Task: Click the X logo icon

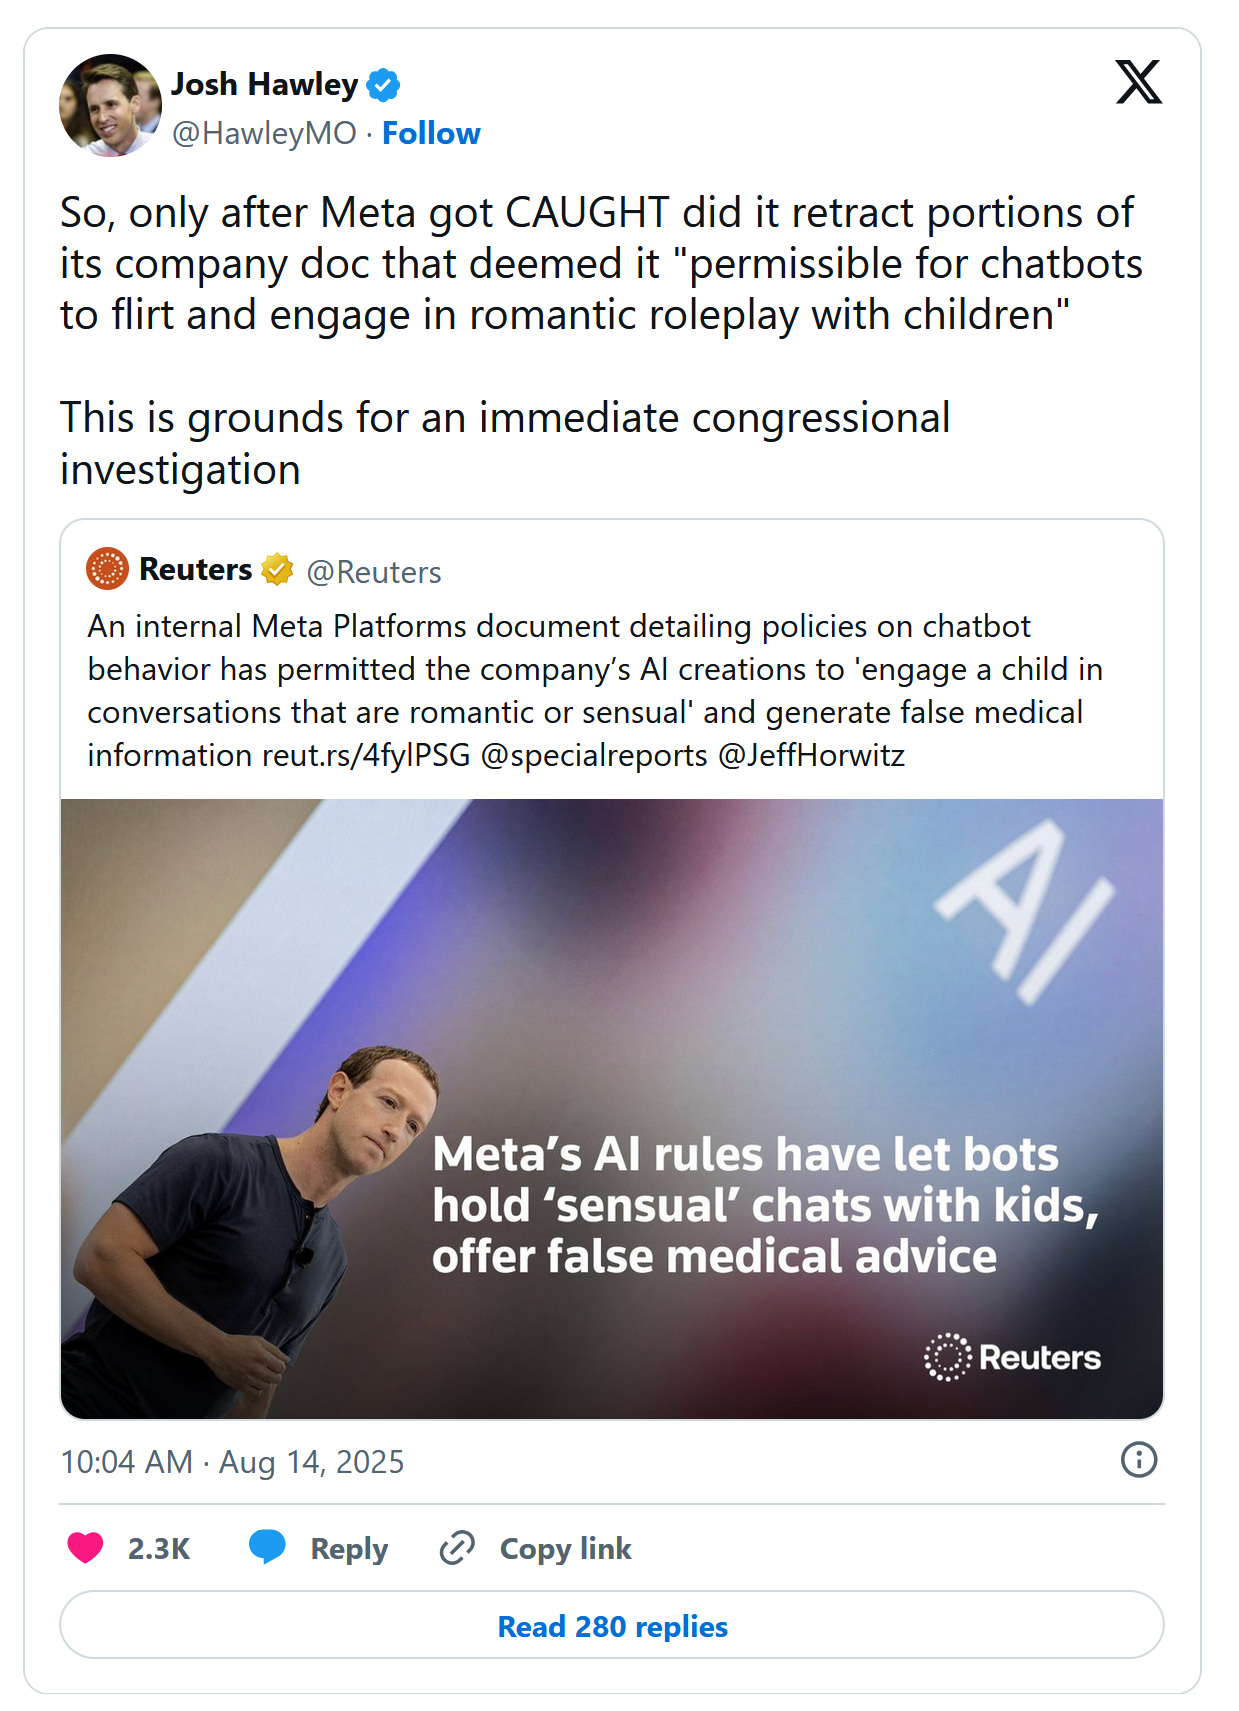Action: [1138, 82]
